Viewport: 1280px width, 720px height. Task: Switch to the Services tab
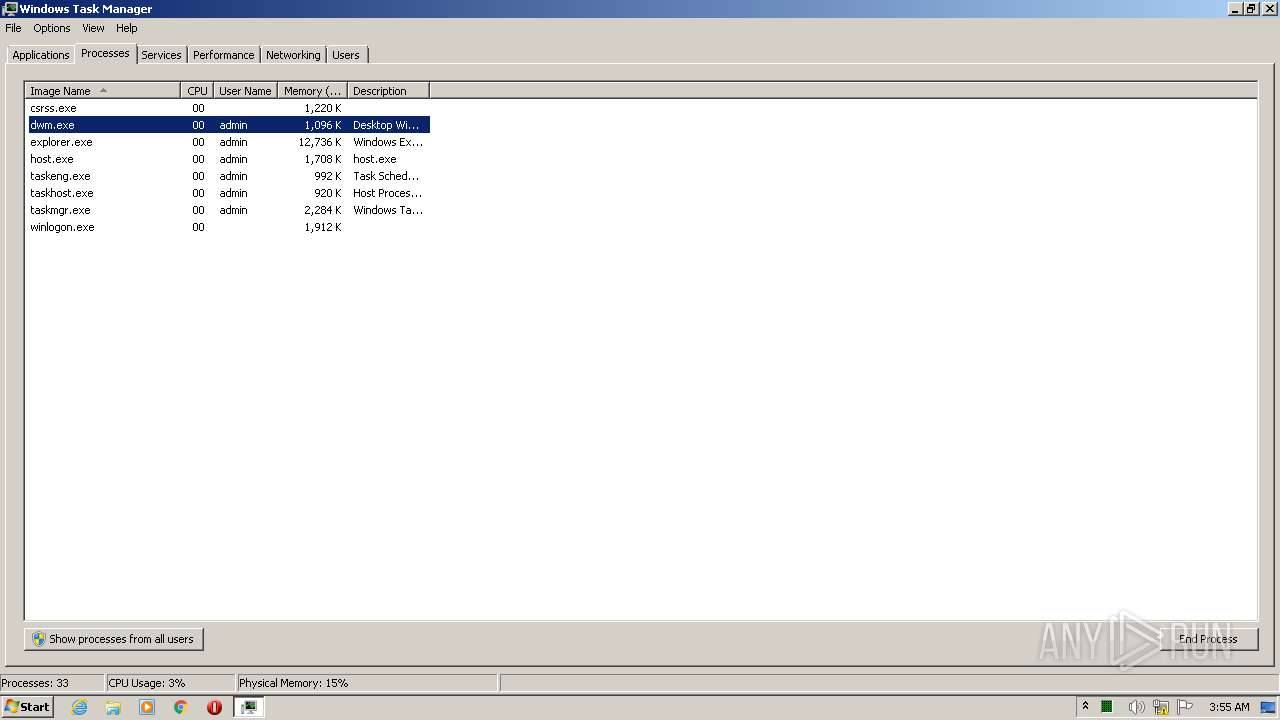point(161,55)
